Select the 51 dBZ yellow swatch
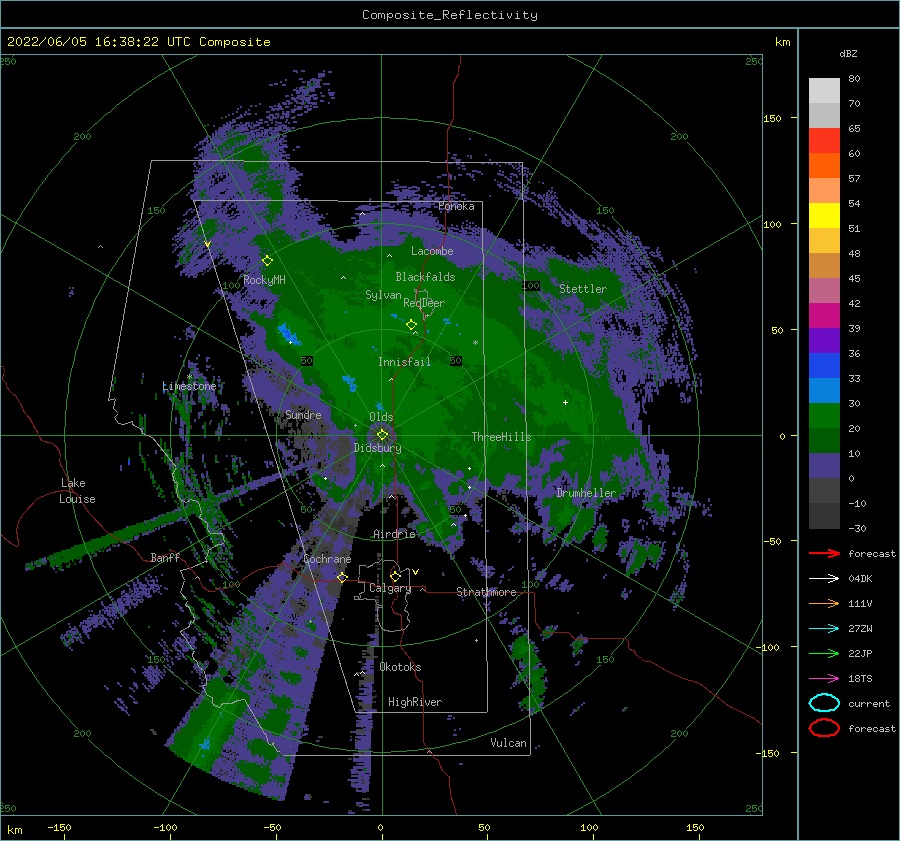The image size is (900, 841). tap(824, 215)
